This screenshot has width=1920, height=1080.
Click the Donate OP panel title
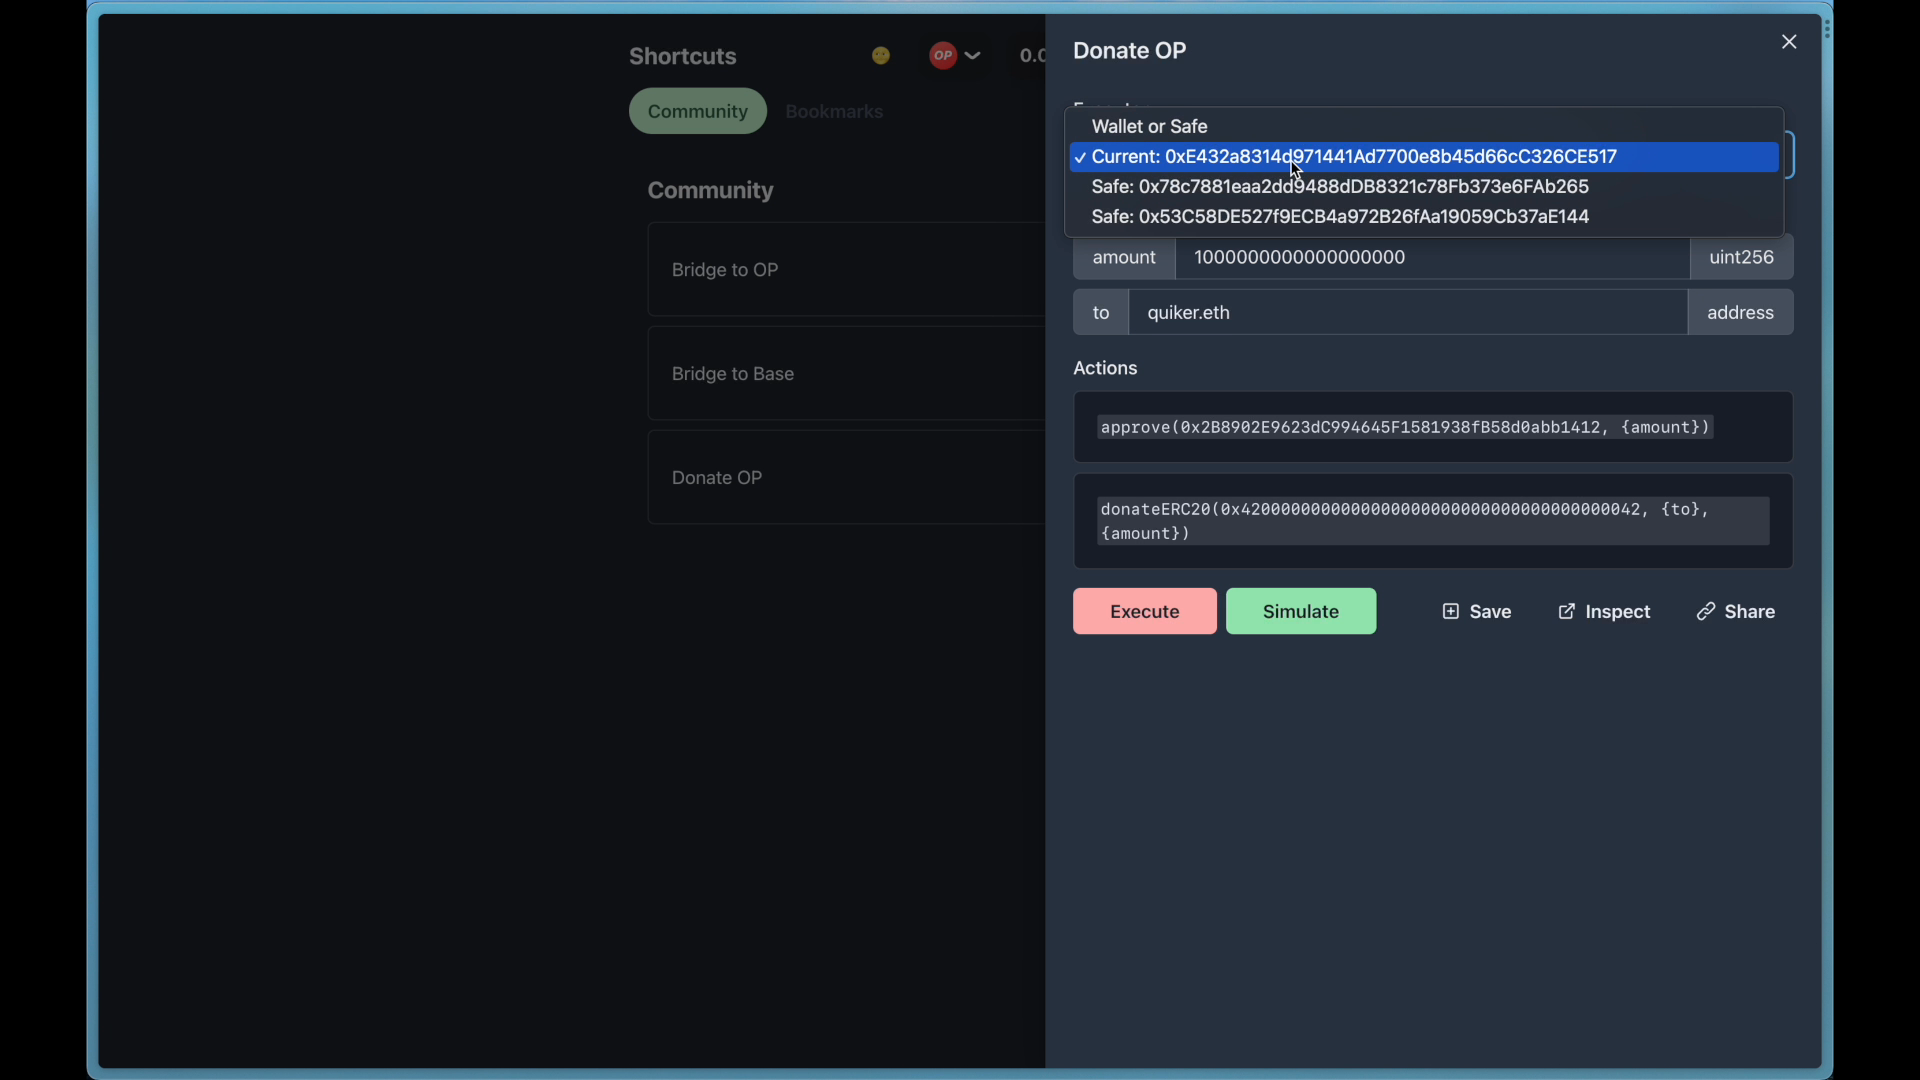pyautogui.click(x=1130, y=50)
